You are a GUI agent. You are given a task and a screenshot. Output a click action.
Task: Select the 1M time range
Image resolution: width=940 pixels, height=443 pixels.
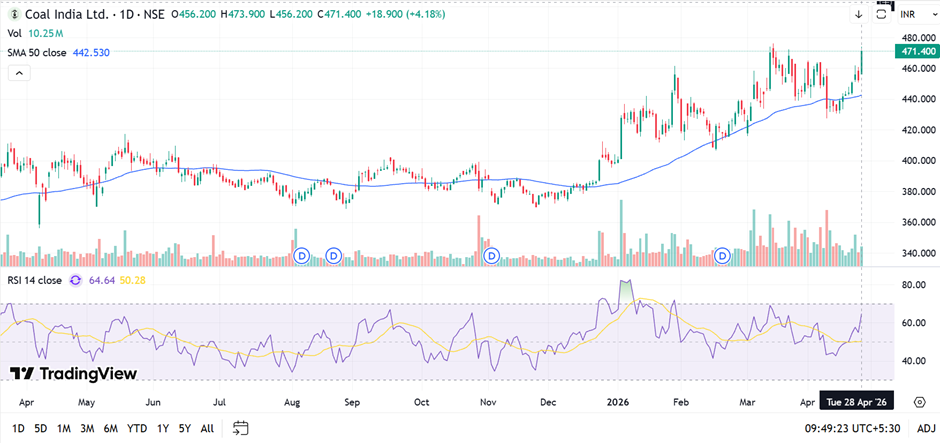tap(63, 429)
